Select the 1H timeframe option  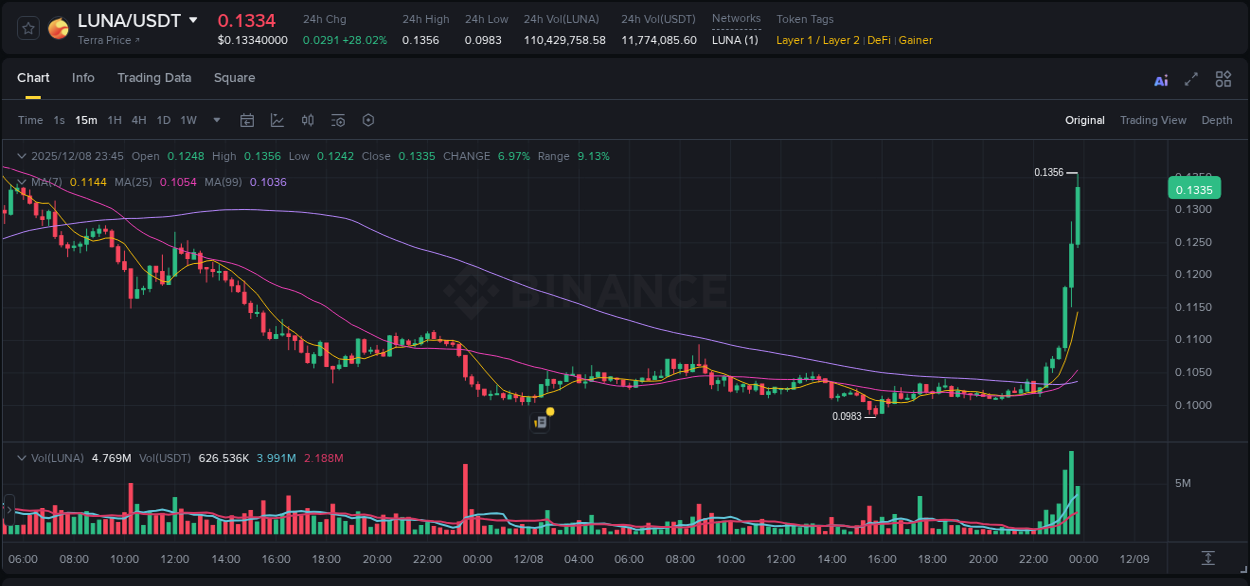[x=114, y=120]
